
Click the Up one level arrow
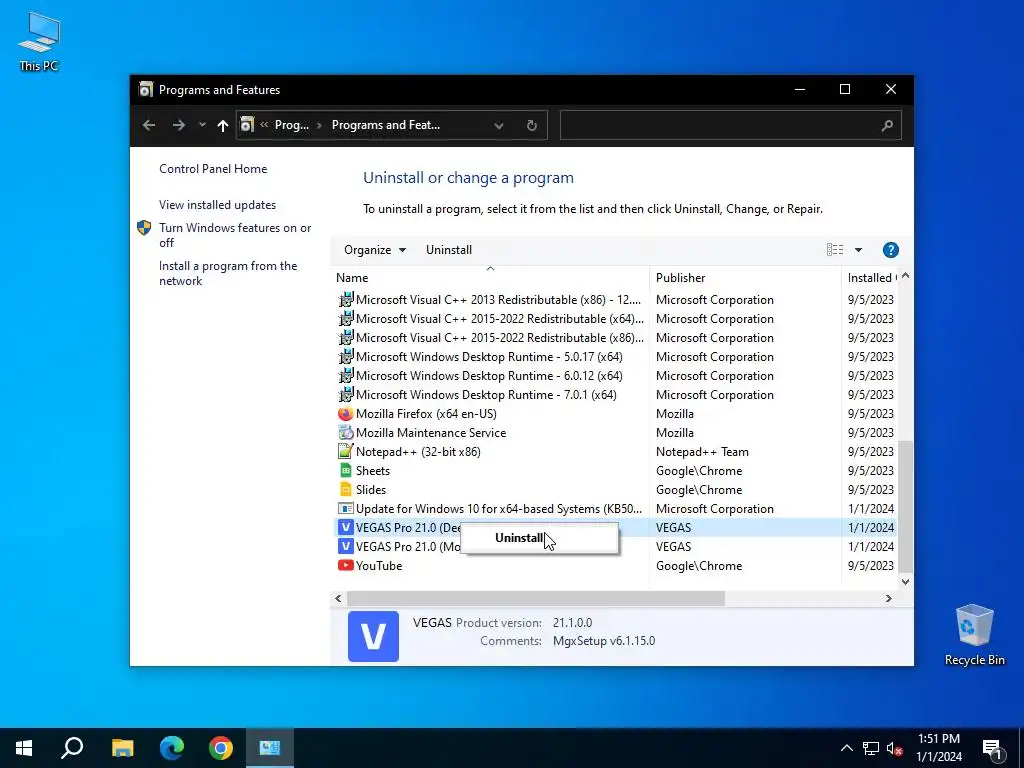pyautogui.click(x=223, y=125)
